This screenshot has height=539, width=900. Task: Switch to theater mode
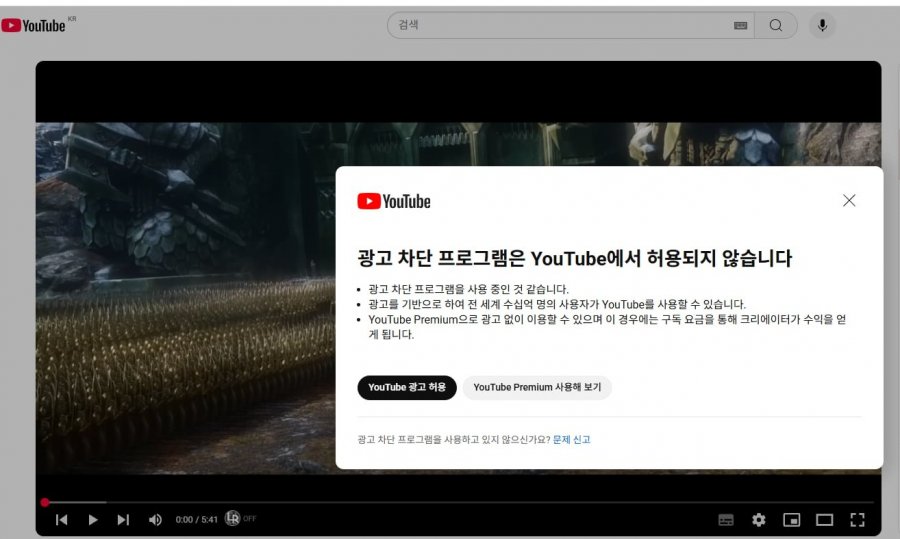point(824,519)
